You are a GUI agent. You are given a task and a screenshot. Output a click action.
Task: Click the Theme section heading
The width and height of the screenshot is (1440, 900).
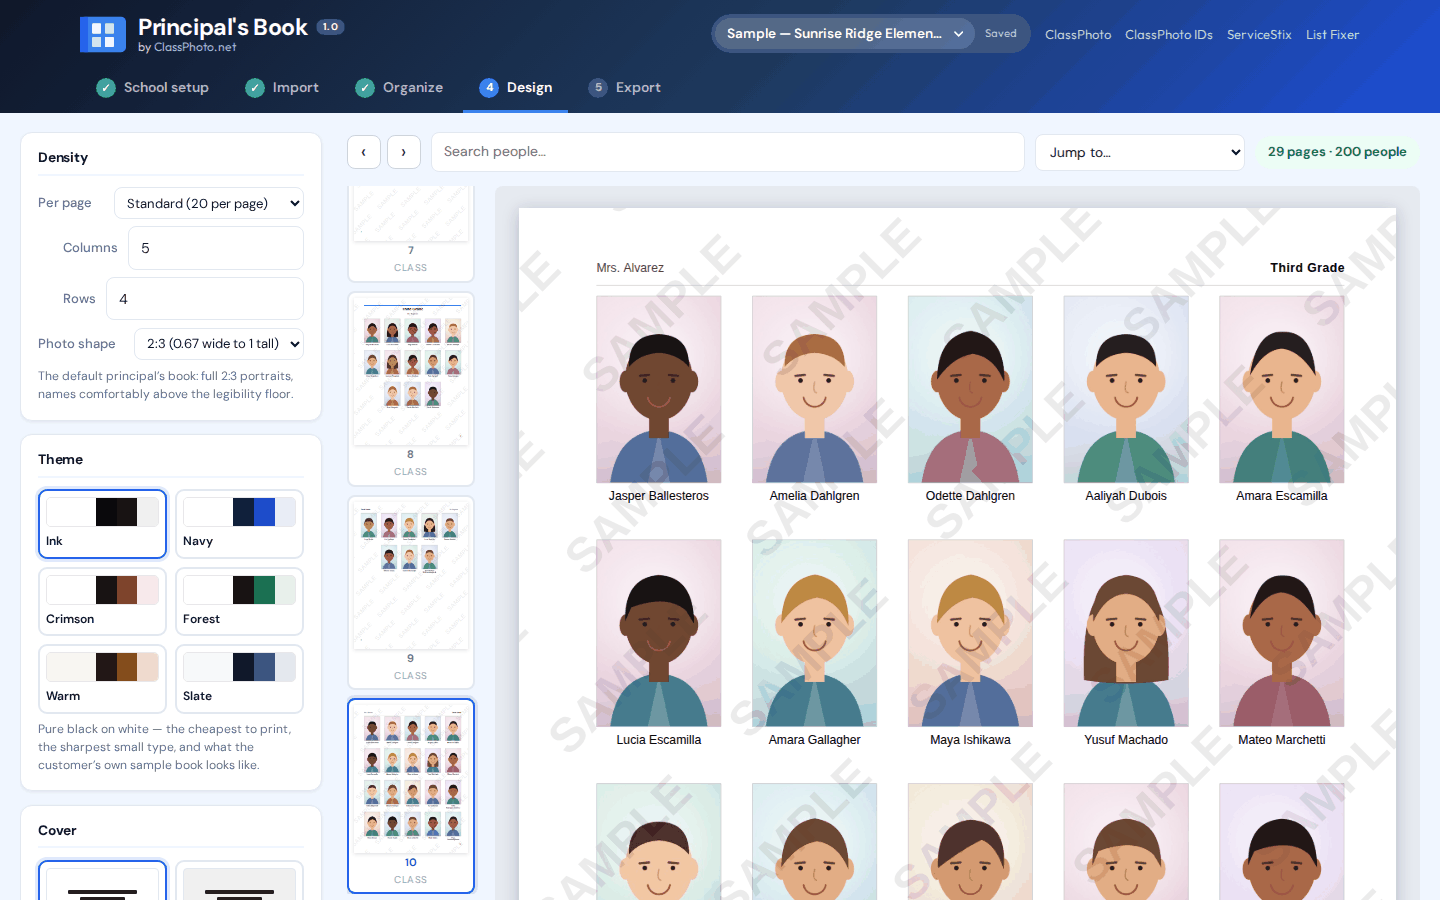tap(60, 460)
